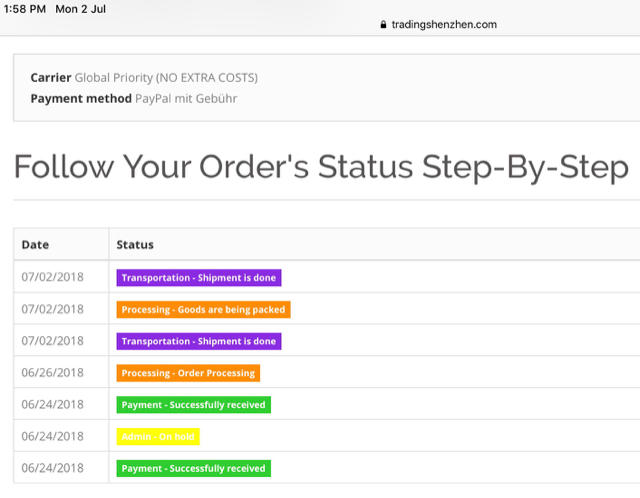Click the 'Payment - Successfully received' badge in the last row

point(193,468)
